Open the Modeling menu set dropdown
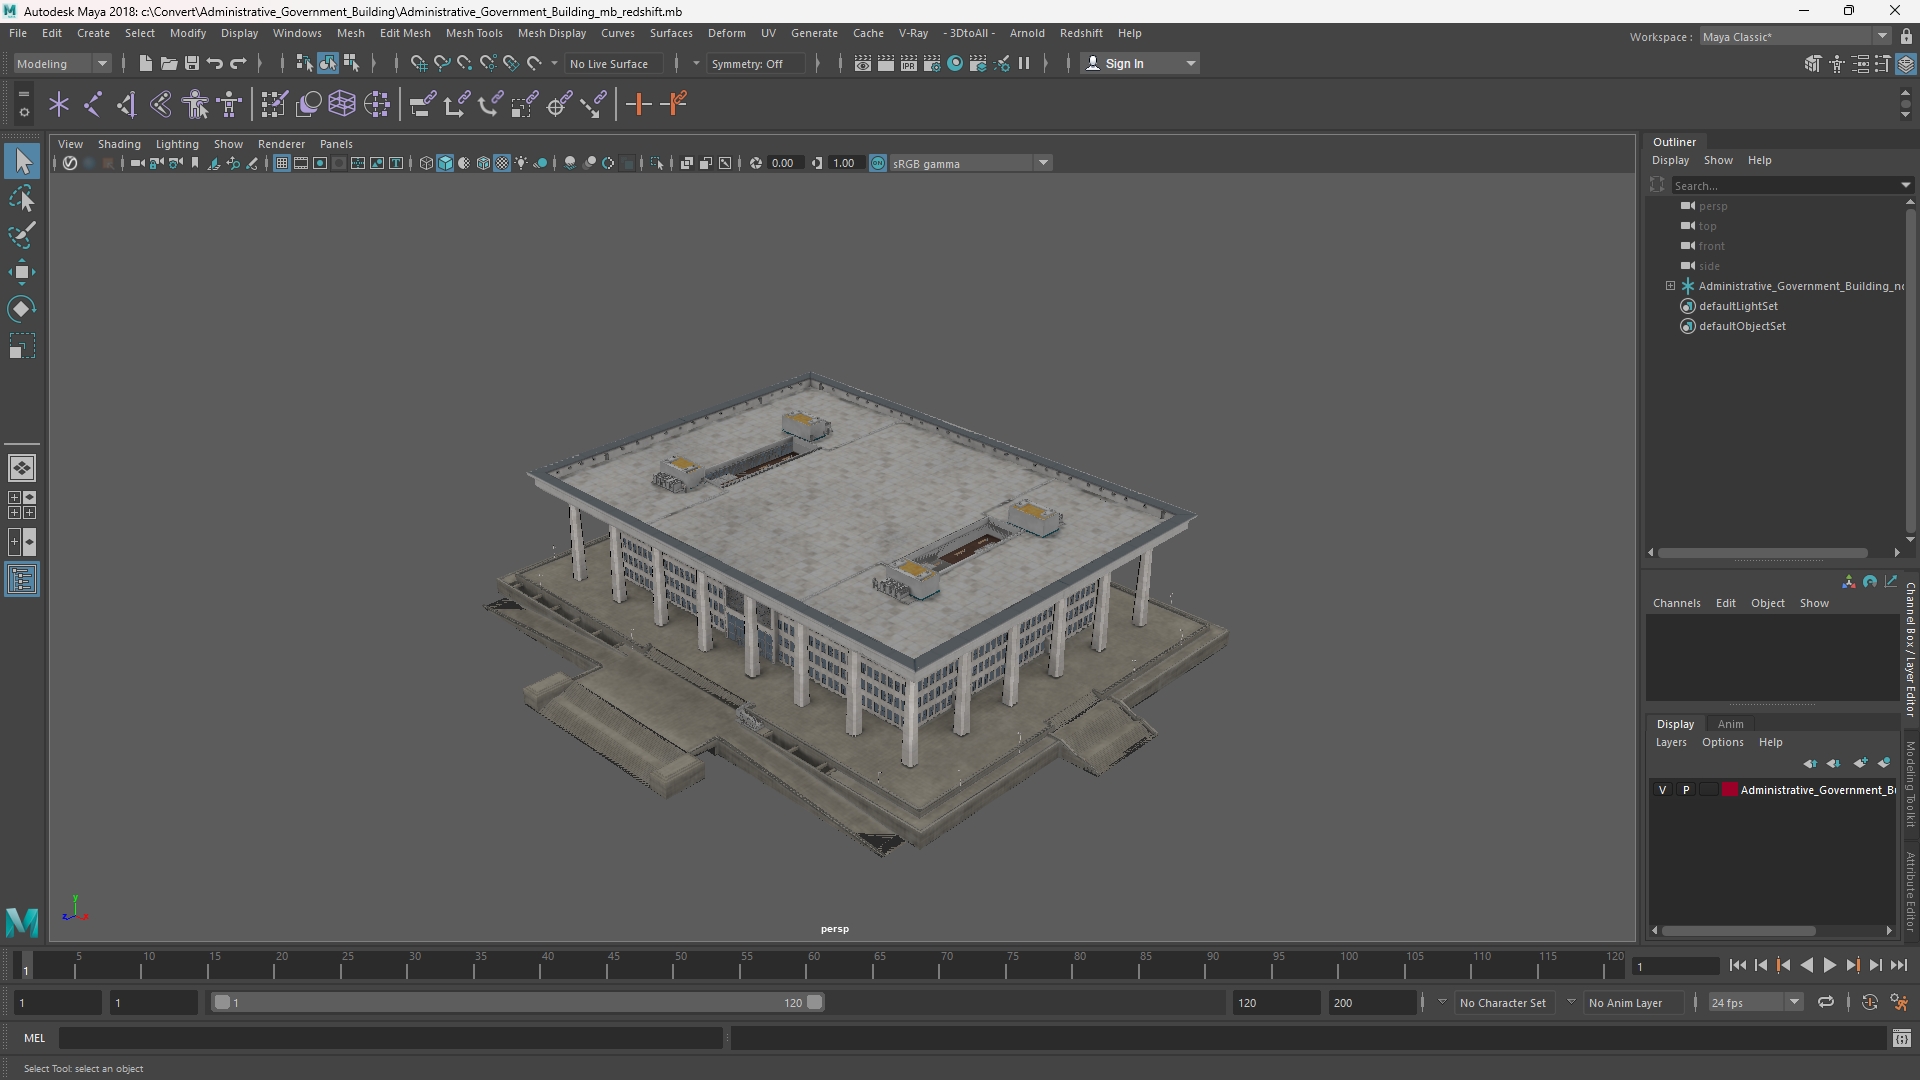1920x1080 pixels. pyautogui.click(x=62, y=64)
